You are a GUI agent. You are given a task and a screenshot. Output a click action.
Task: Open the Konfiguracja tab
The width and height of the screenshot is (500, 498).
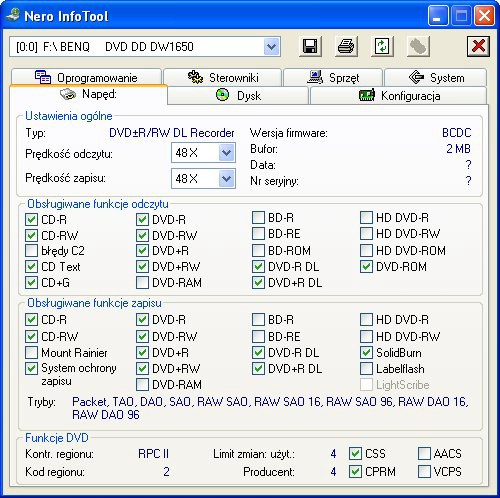tap(399, 96)
